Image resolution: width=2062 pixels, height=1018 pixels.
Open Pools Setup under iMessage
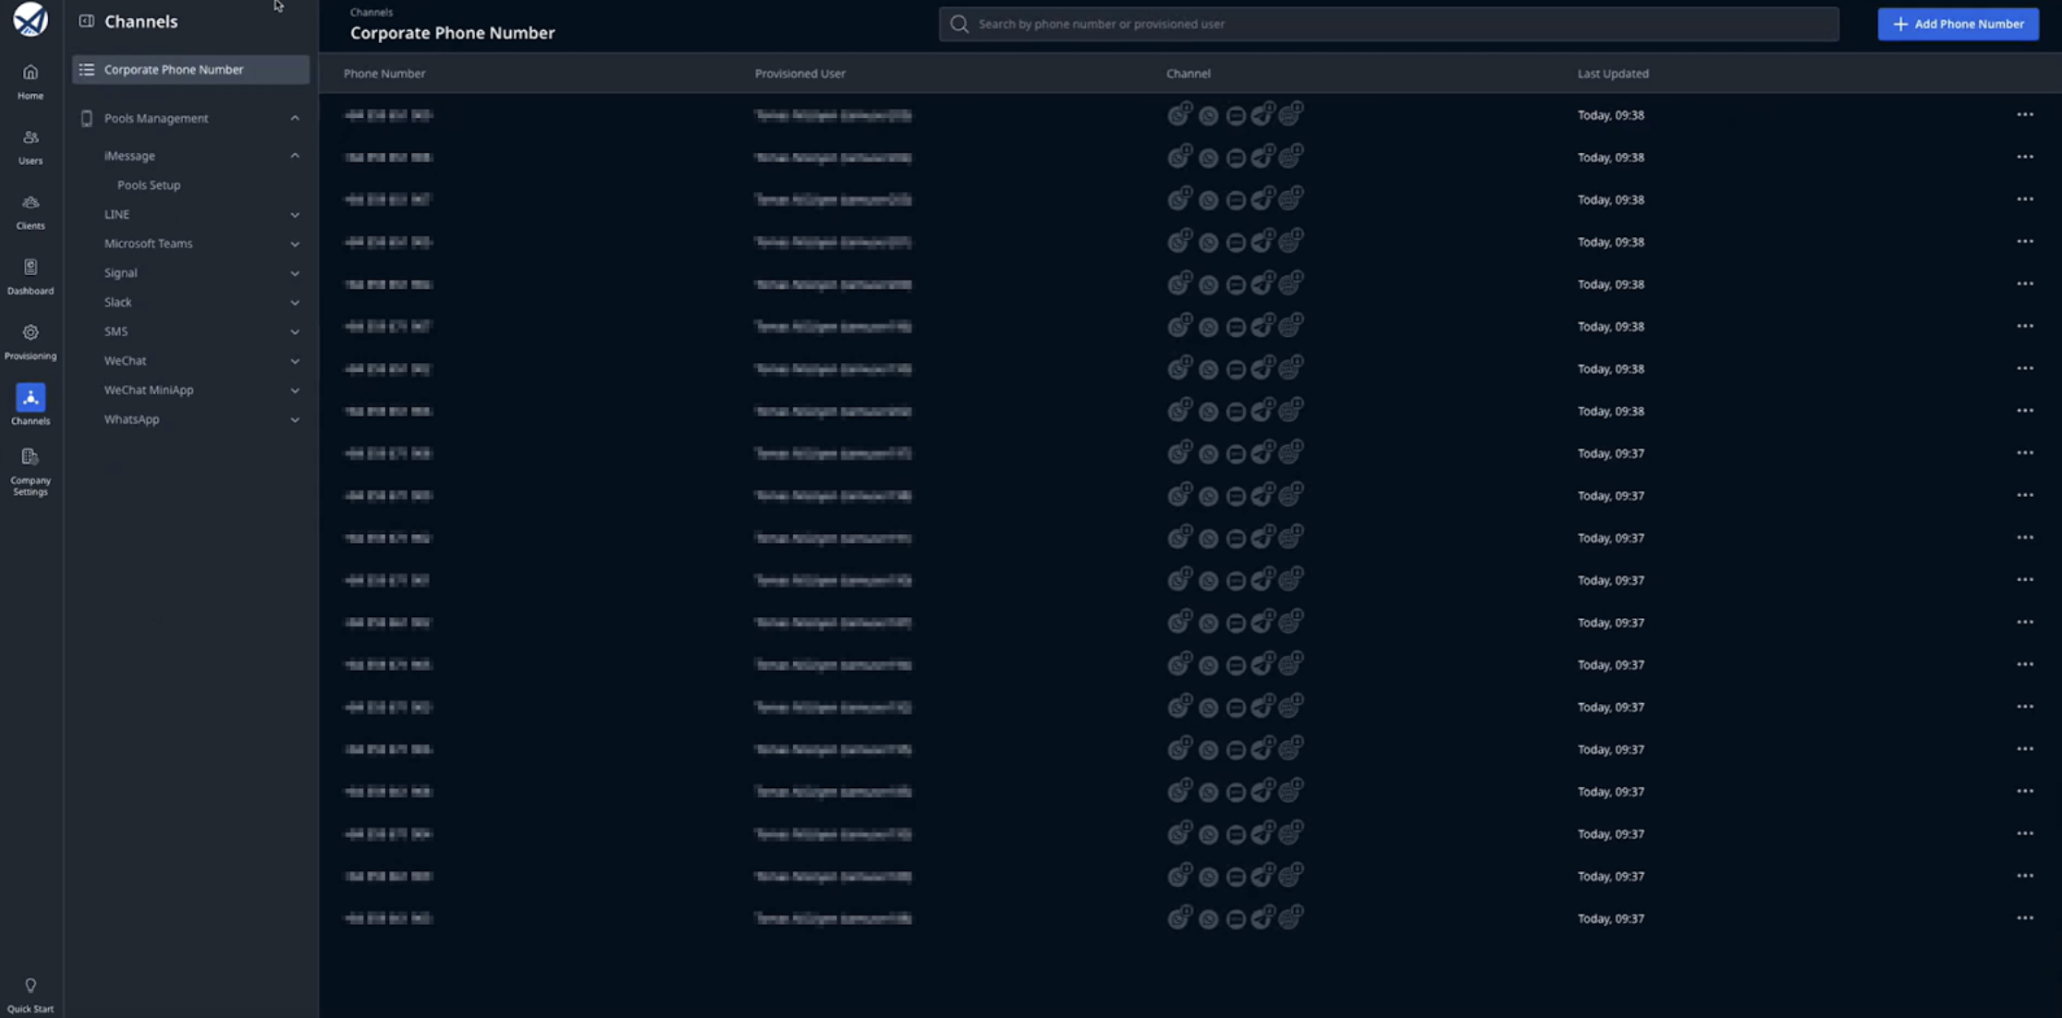point(149,185)
